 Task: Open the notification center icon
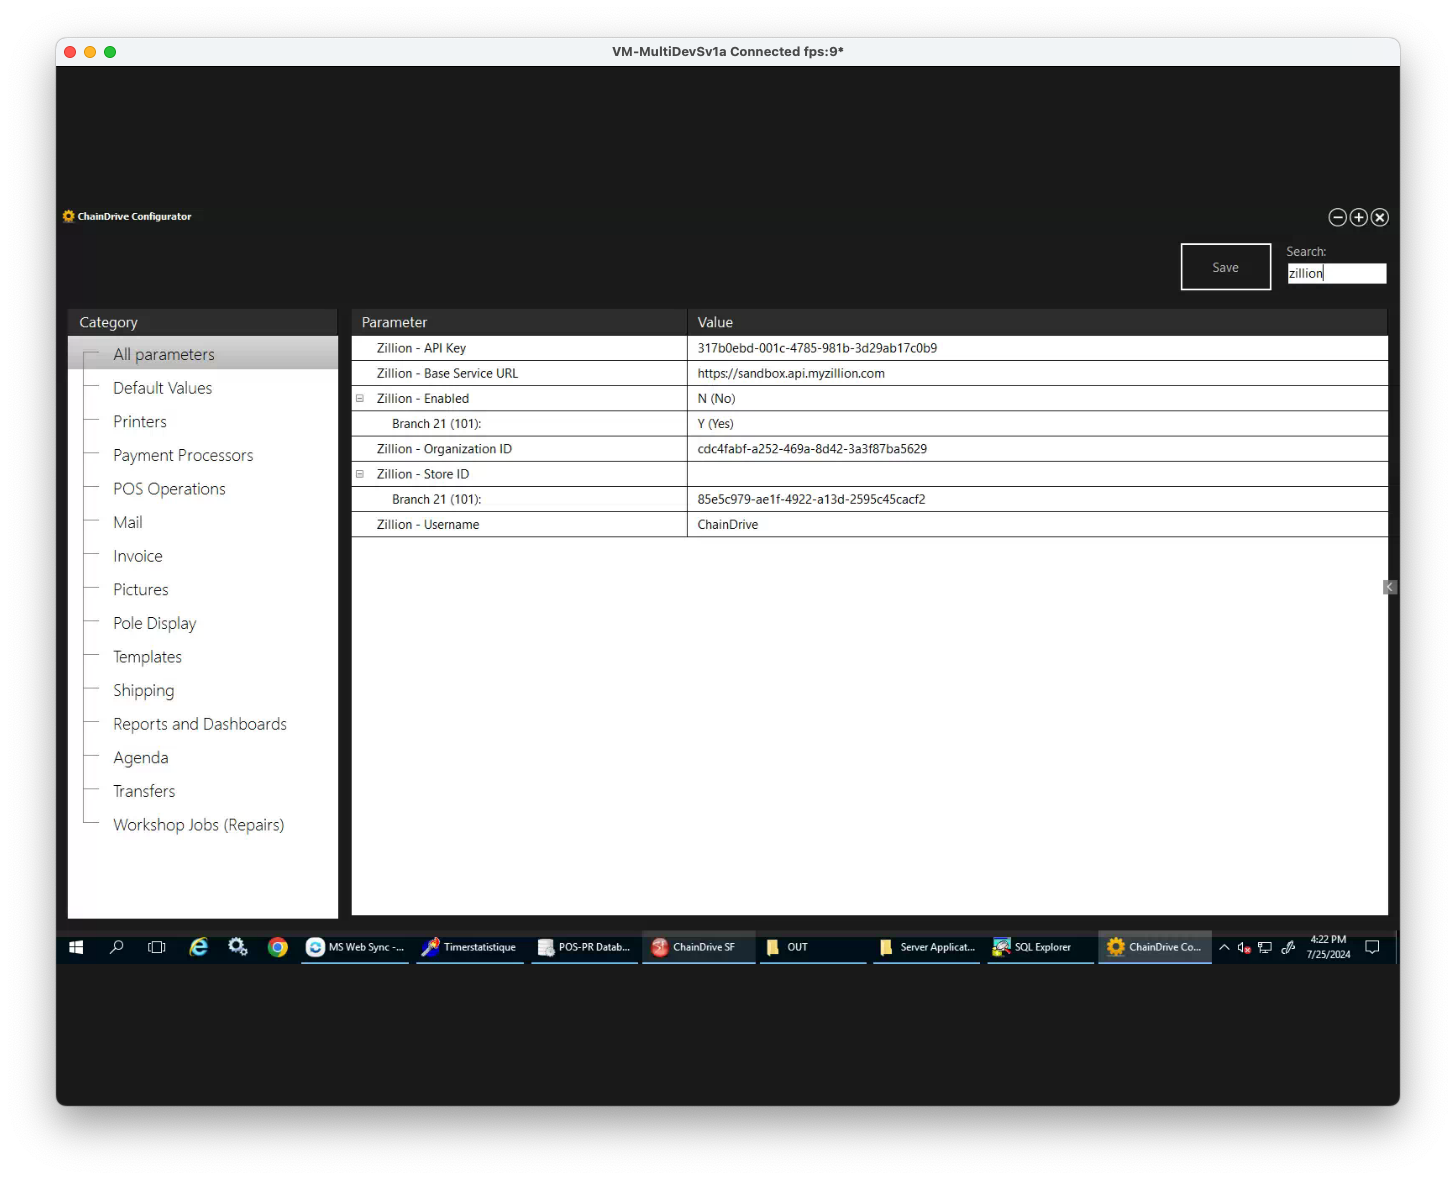point(1372,947)
